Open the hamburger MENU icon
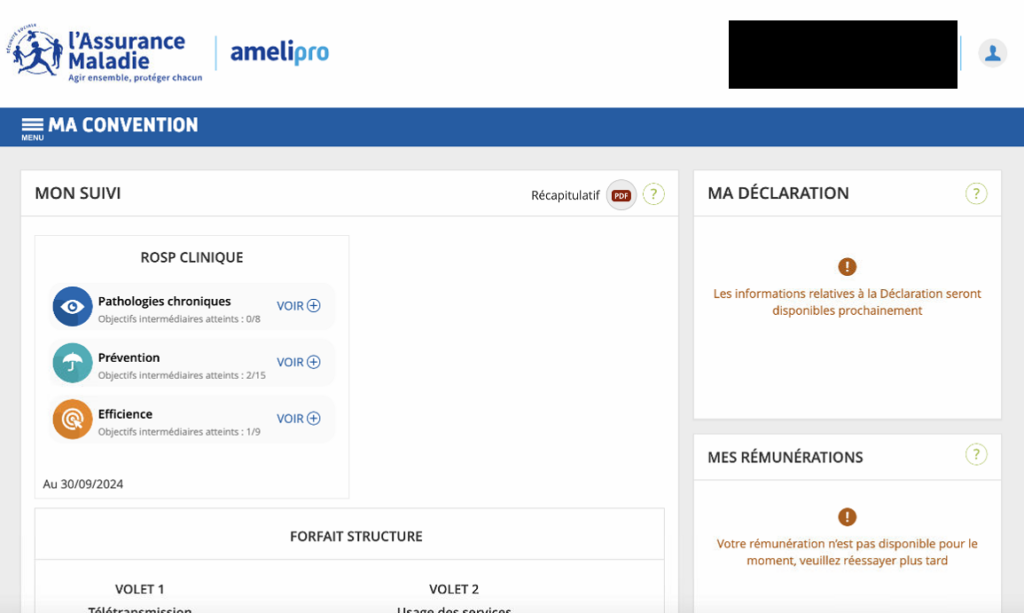The height and width of the screenshot is (613, 1024). (32, 129)
